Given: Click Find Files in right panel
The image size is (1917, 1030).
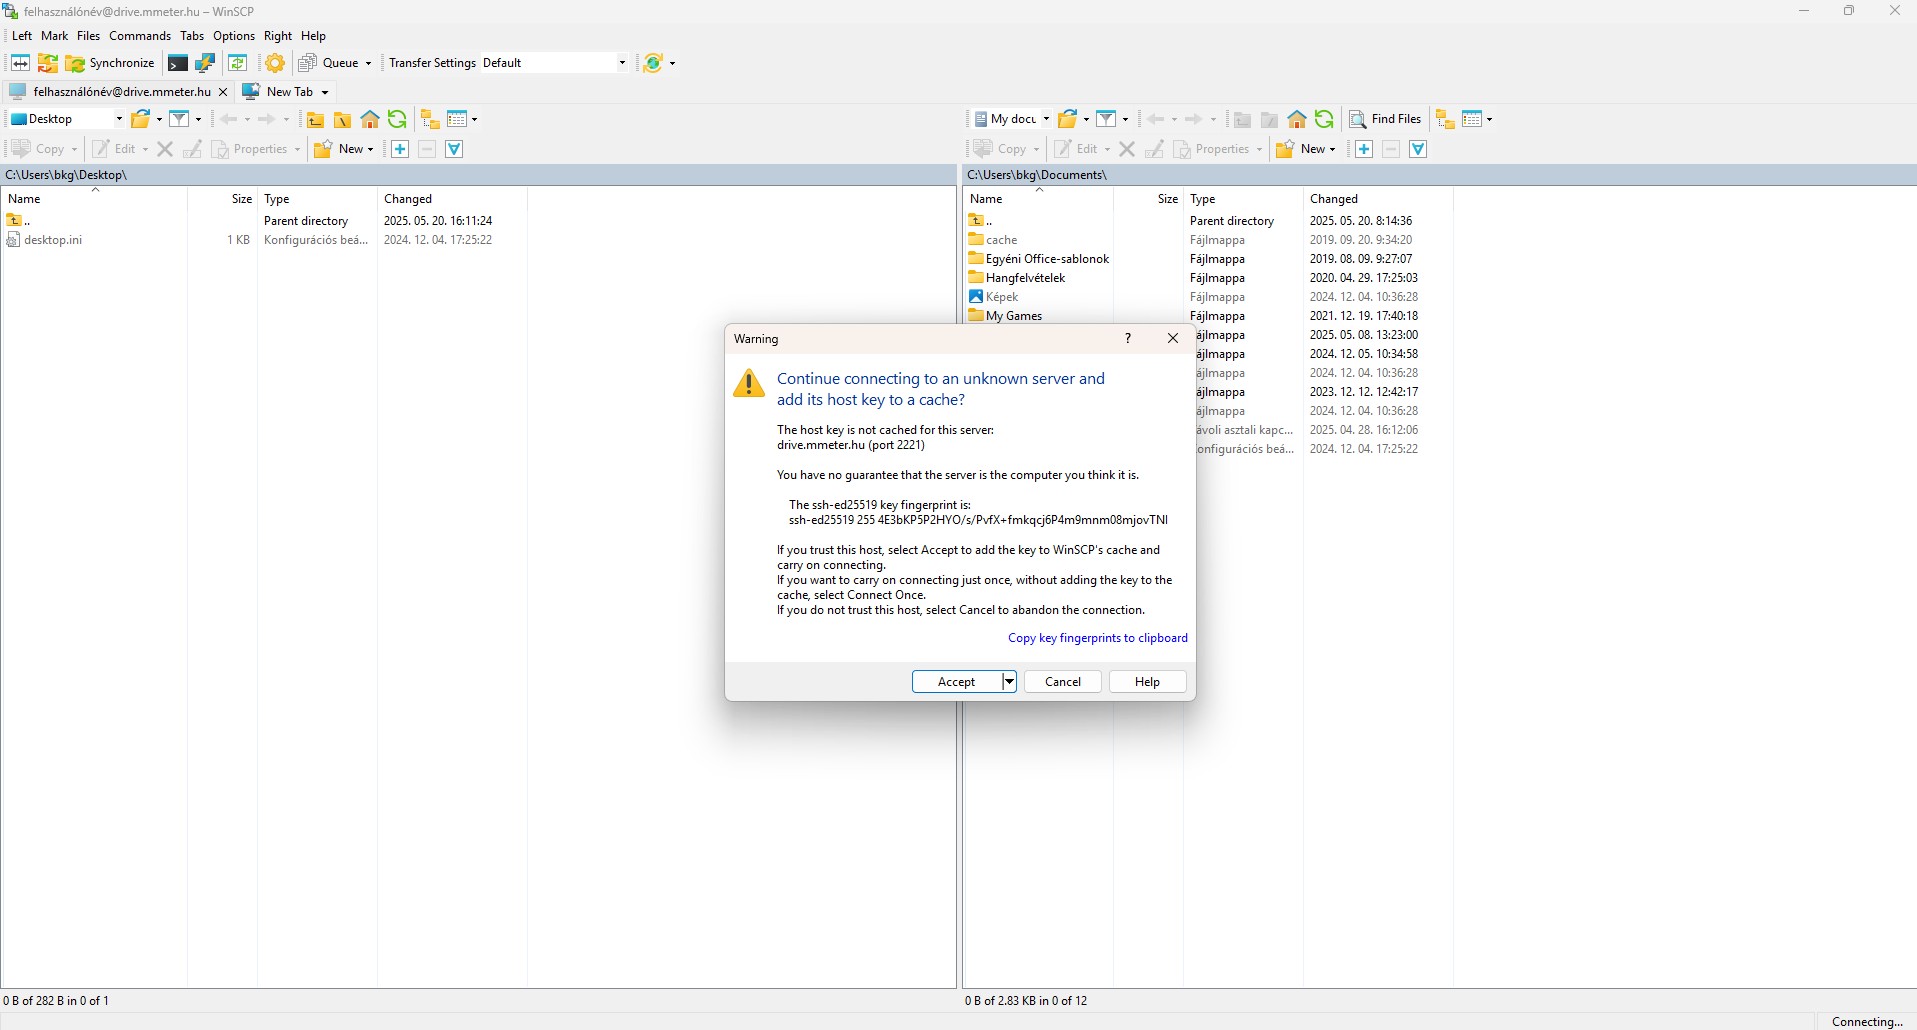Looking at the screenshot, I should point(1385,119).
